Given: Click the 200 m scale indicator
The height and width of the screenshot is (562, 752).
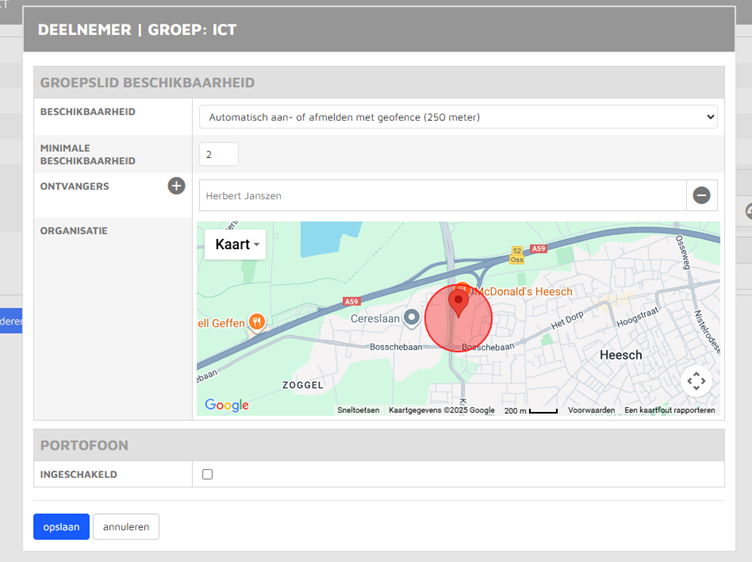Looking at the screenshot, I should pos(530,411).
